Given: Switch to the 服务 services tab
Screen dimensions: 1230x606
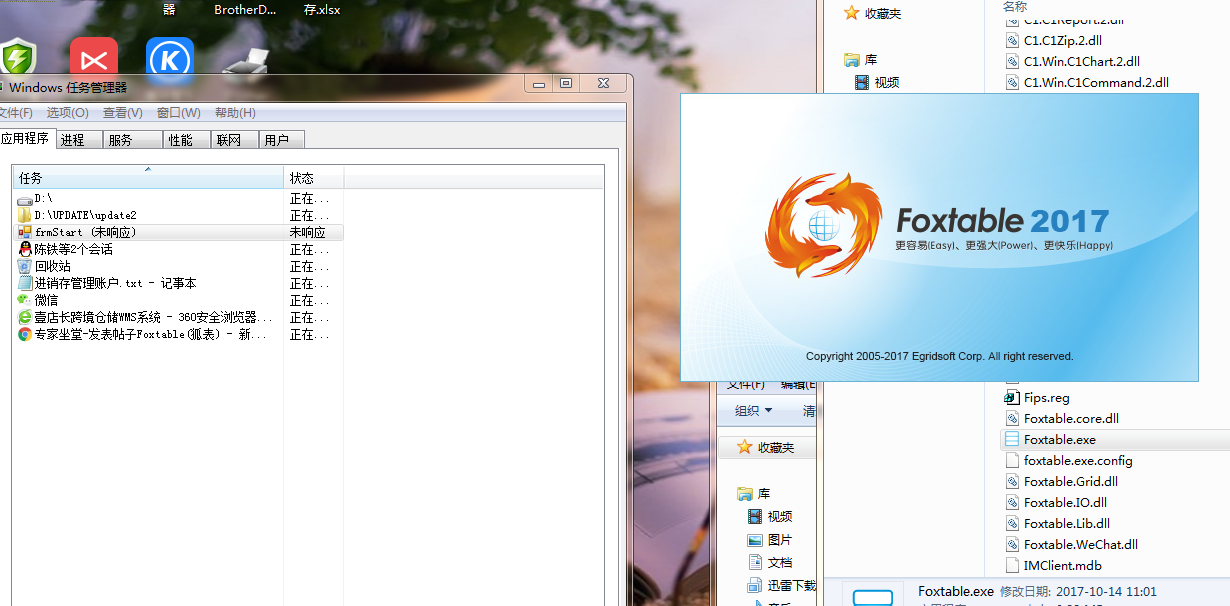Looking at the screenshot, I should coord(134,140).
